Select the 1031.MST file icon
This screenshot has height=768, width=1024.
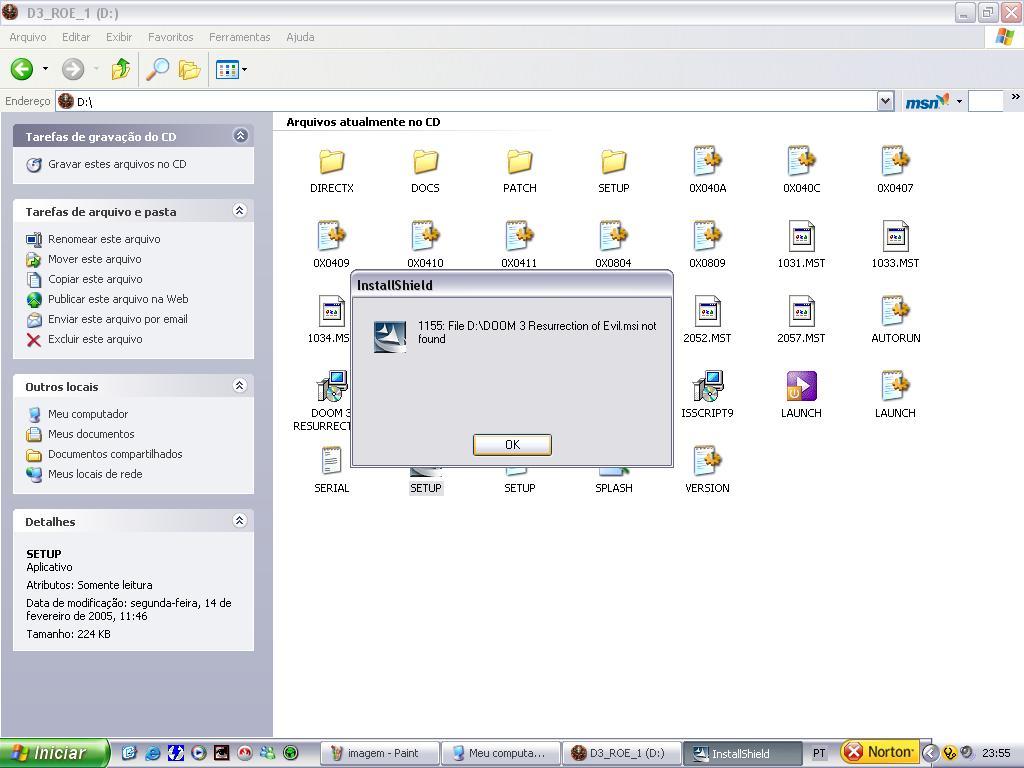point(801,236)
